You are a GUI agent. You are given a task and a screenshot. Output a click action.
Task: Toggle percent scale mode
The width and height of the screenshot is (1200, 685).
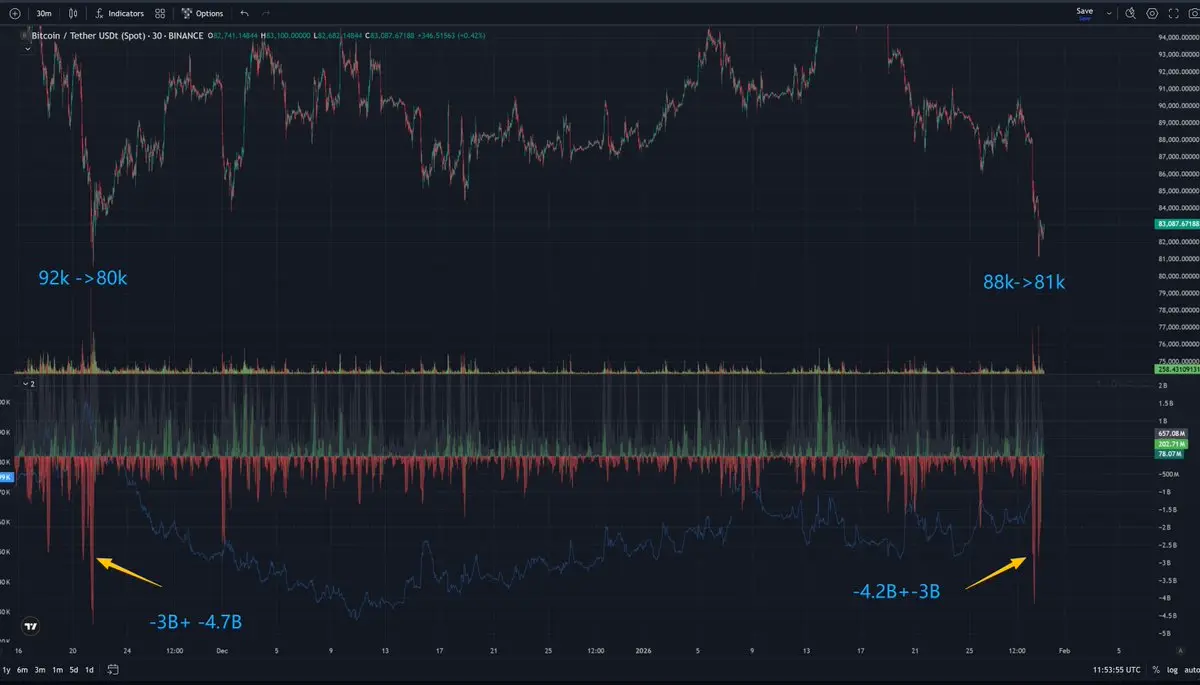tap(1155, 669)
